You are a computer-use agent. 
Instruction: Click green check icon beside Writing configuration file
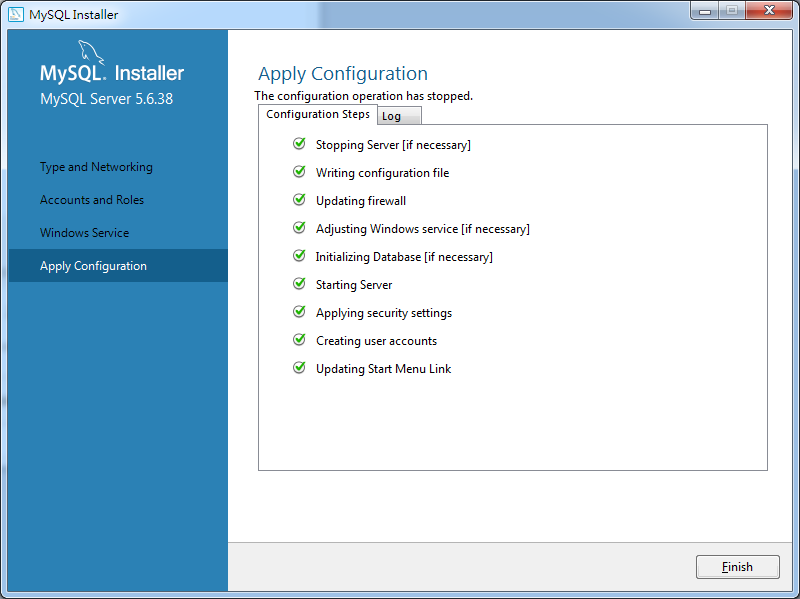coord(299,172)
